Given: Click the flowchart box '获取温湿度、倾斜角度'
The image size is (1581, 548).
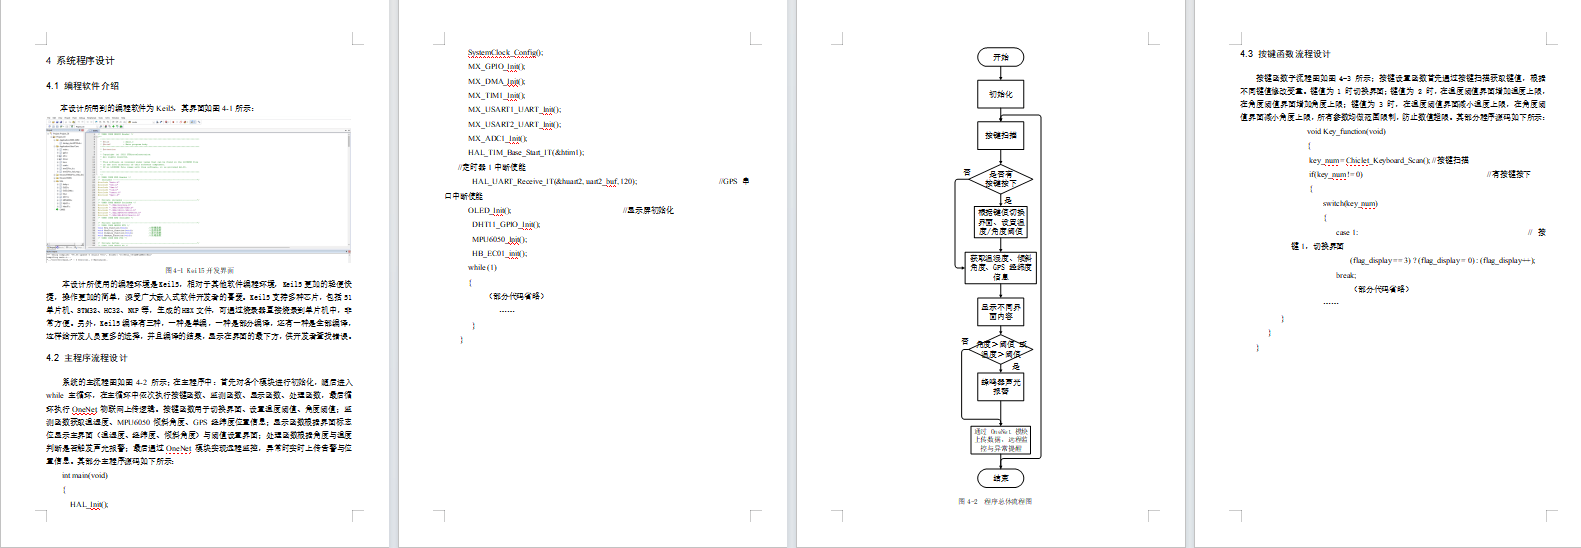Looking at the screenshot, I should [x=1000, y=267].
